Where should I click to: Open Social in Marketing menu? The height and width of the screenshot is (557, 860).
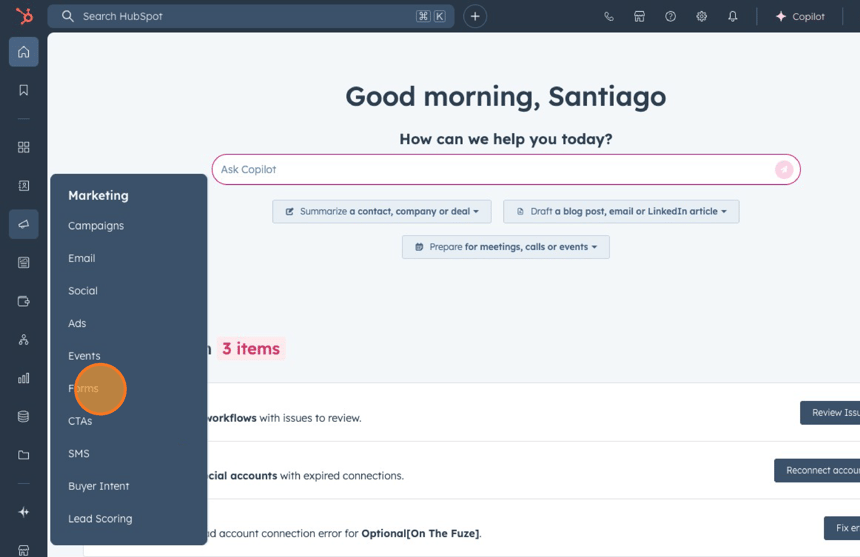click(83, 291)
